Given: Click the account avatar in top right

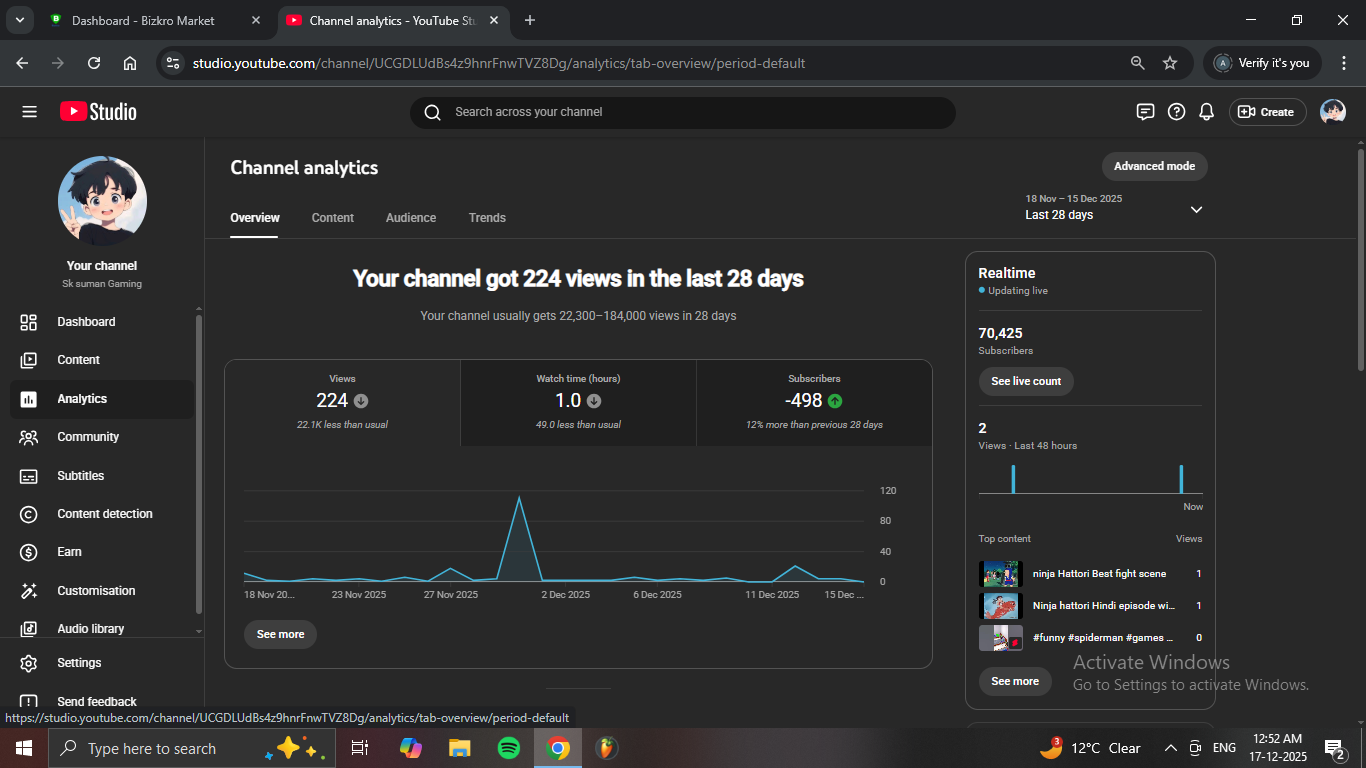Looking at the screenshot, I should [1332, 112].
